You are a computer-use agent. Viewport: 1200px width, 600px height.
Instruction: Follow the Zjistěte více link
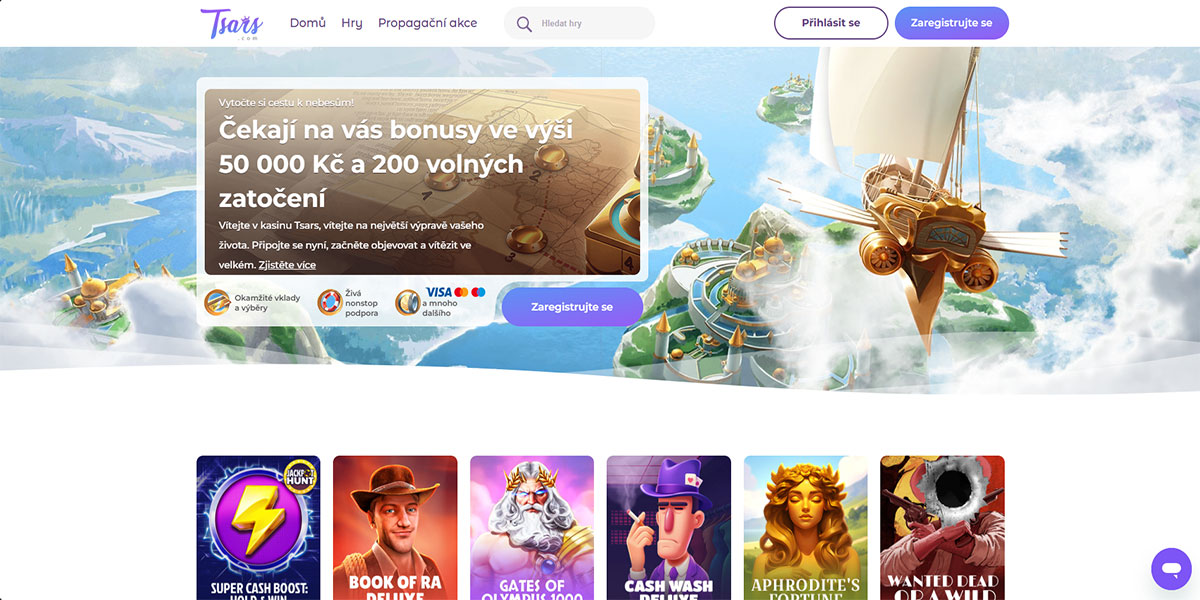point(287,265)
